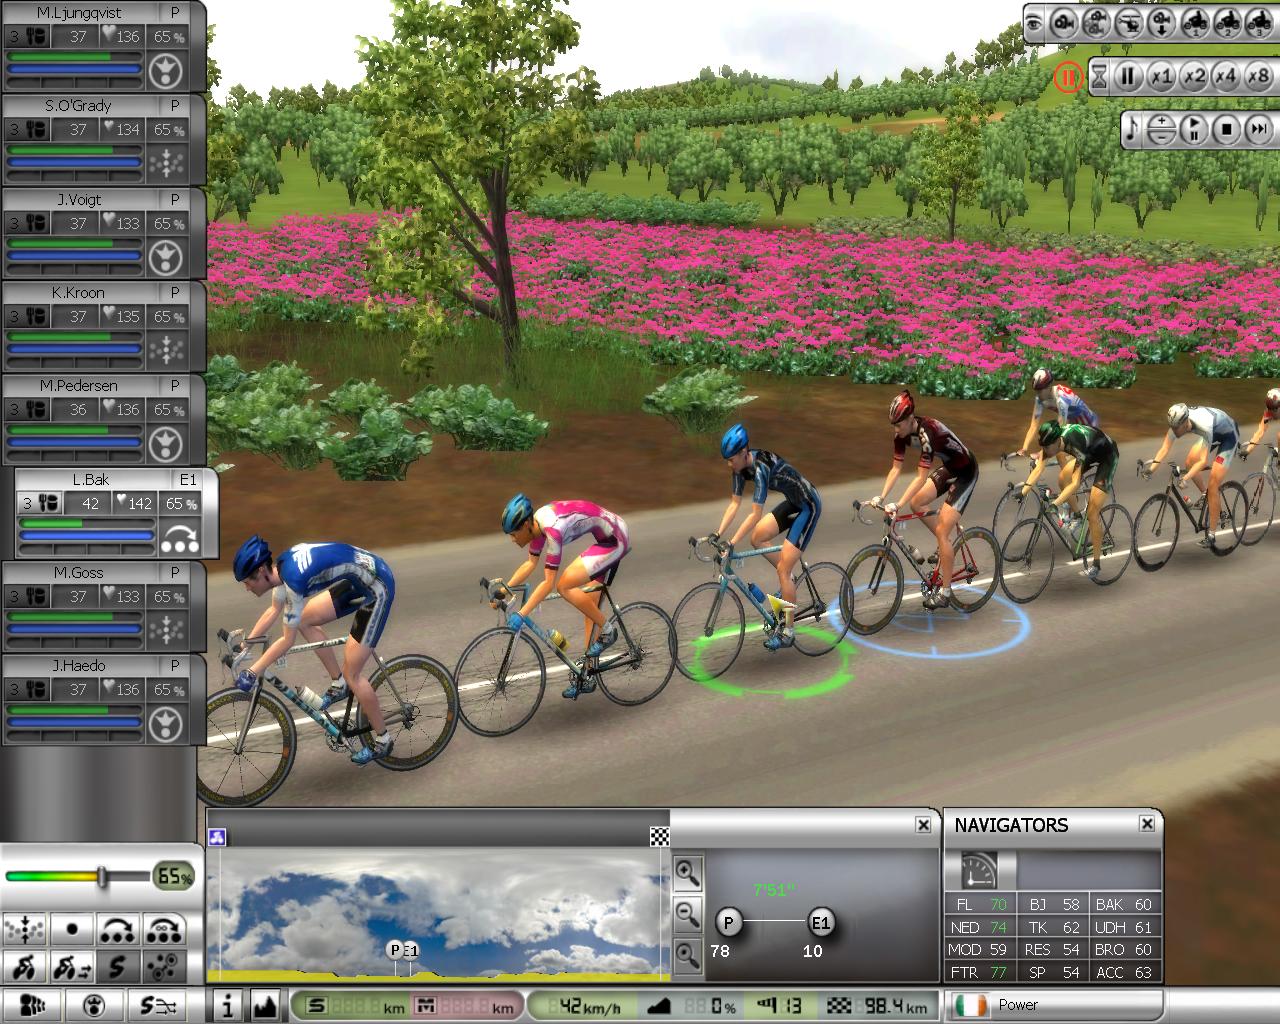Select rider M.Goss in the team list
The width and height of the screenshot is (1280, 1024).
point(79,573)
